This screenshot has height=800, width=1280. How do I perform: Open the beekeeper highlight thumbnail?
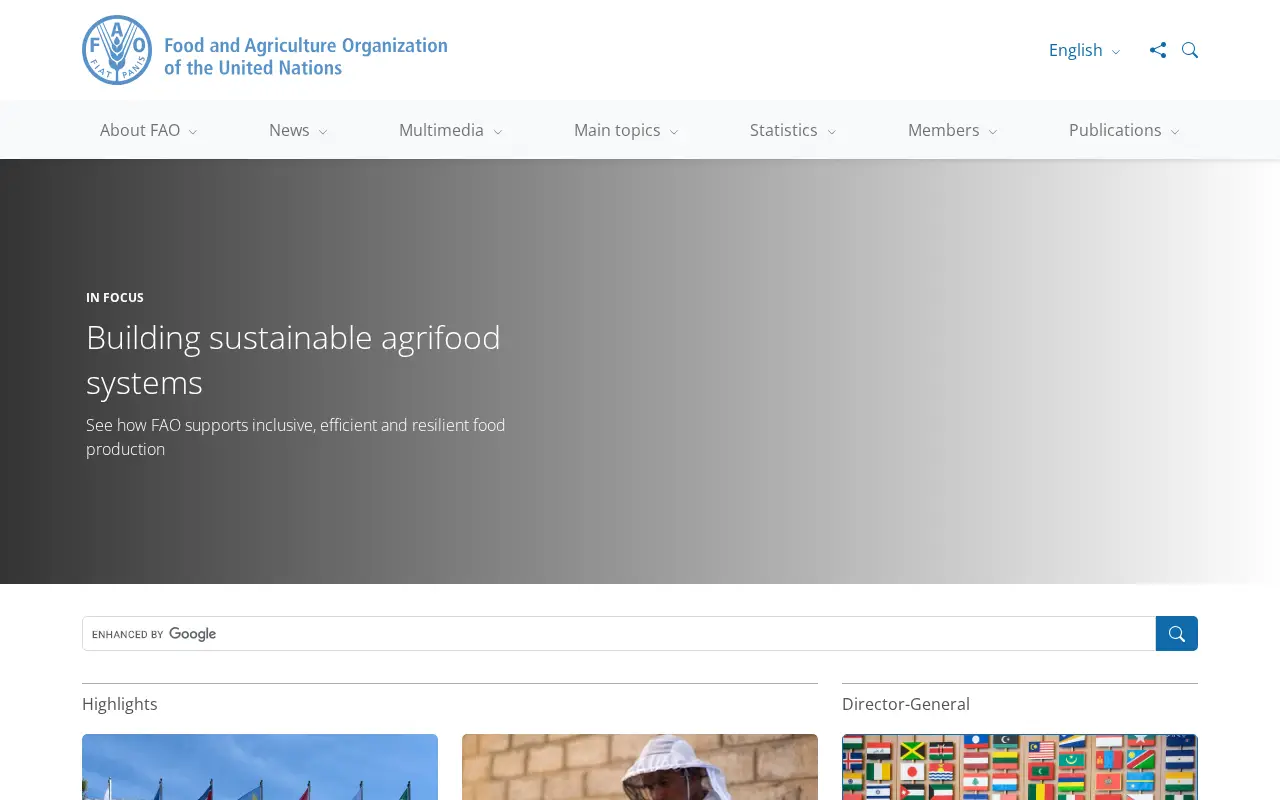click(x=640, y=767)
